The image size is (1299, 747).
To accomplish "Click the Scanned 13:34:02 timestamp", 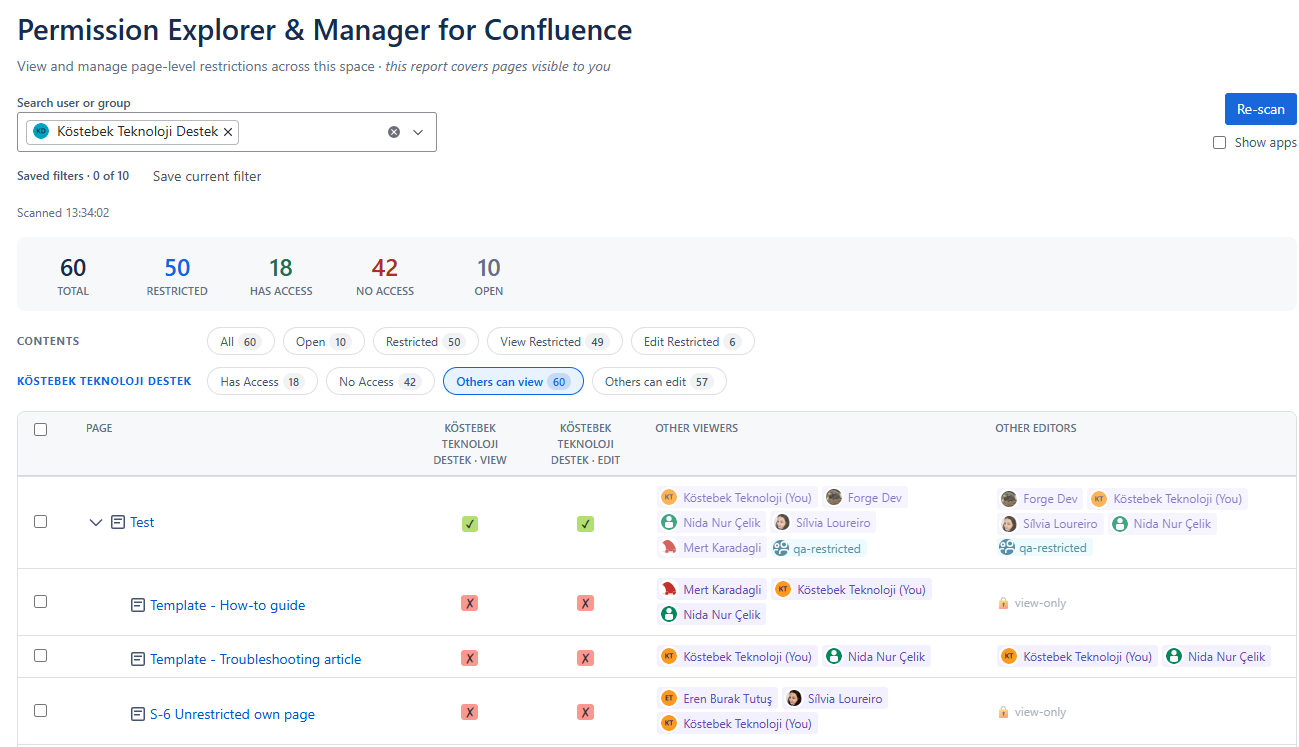I will pos(63,212).
